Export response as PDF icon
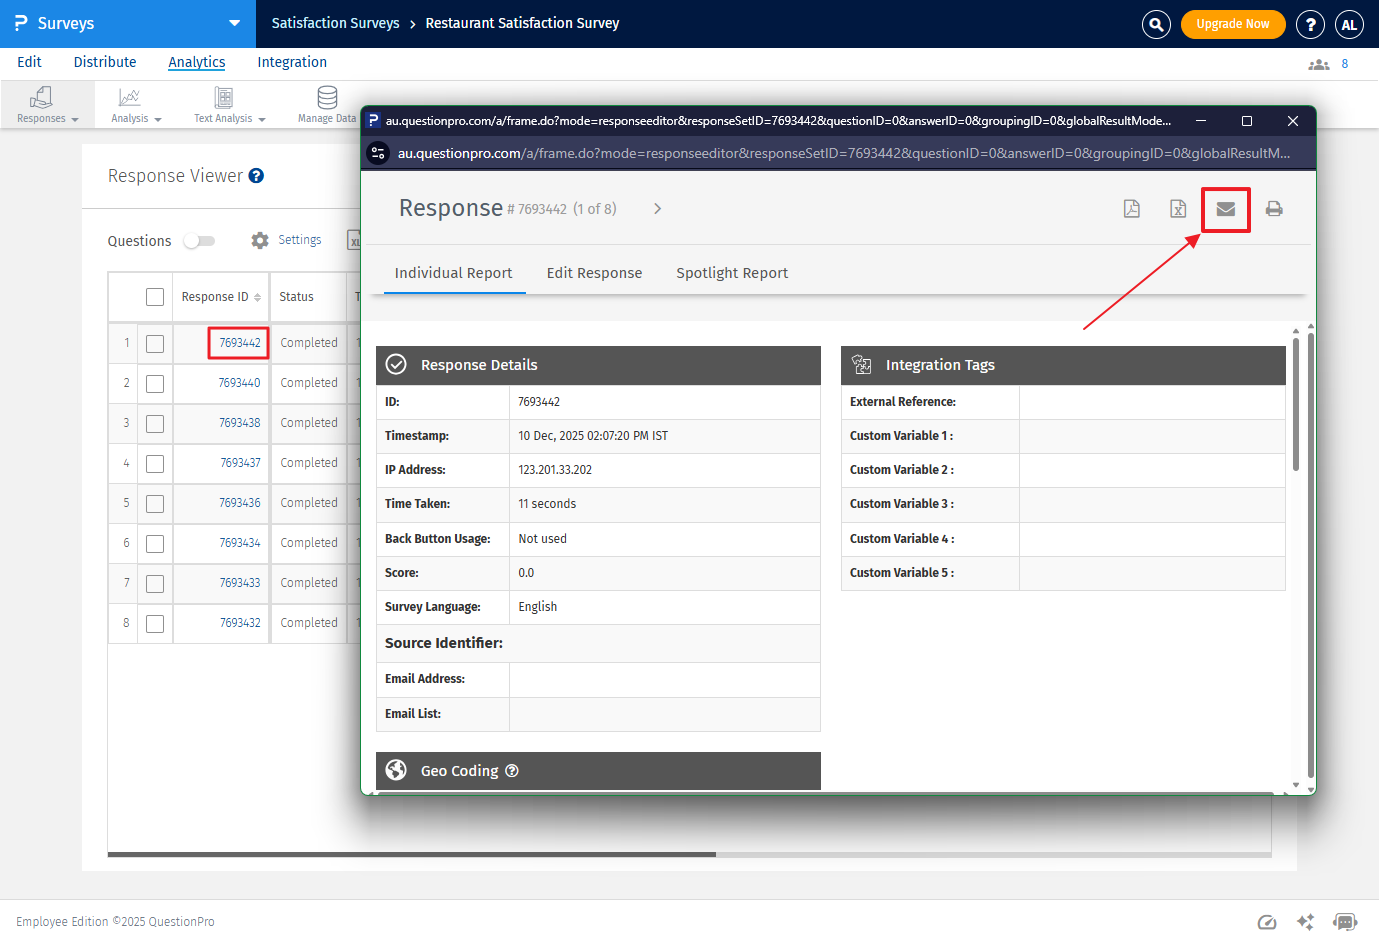Screen dimensions: 1379x944 coord(1131,209)
